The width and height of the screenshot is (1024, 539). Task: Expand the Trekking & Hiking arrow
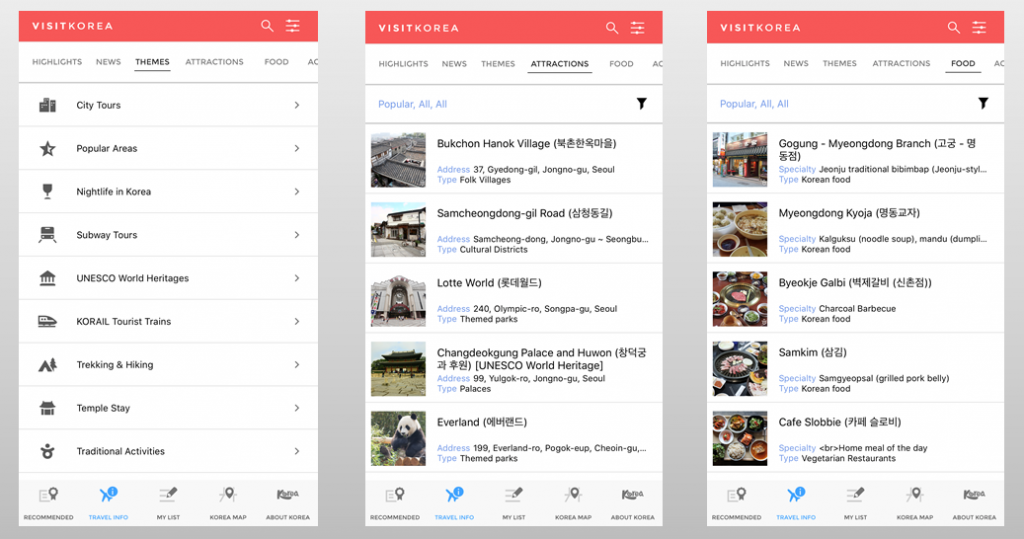tap(297, 365)
